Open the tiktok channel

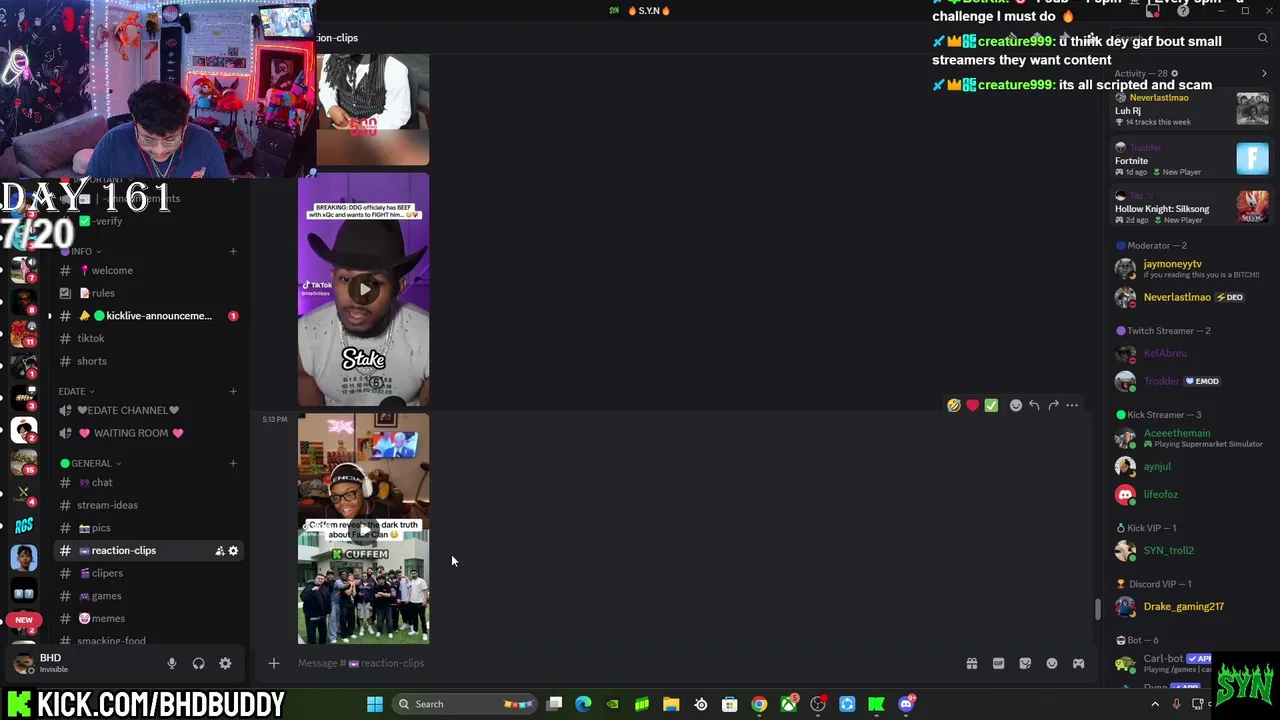pos(148,338)
